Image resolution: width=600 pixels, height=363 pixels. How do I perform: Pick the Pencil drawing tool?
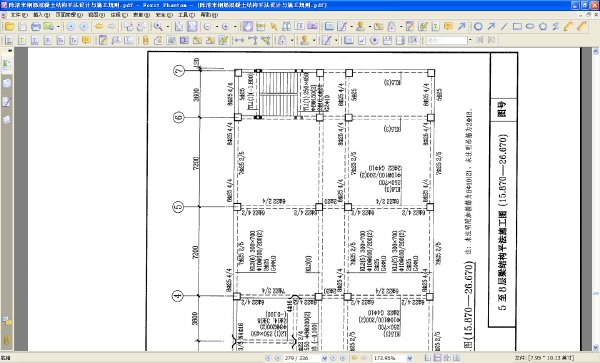569,26
